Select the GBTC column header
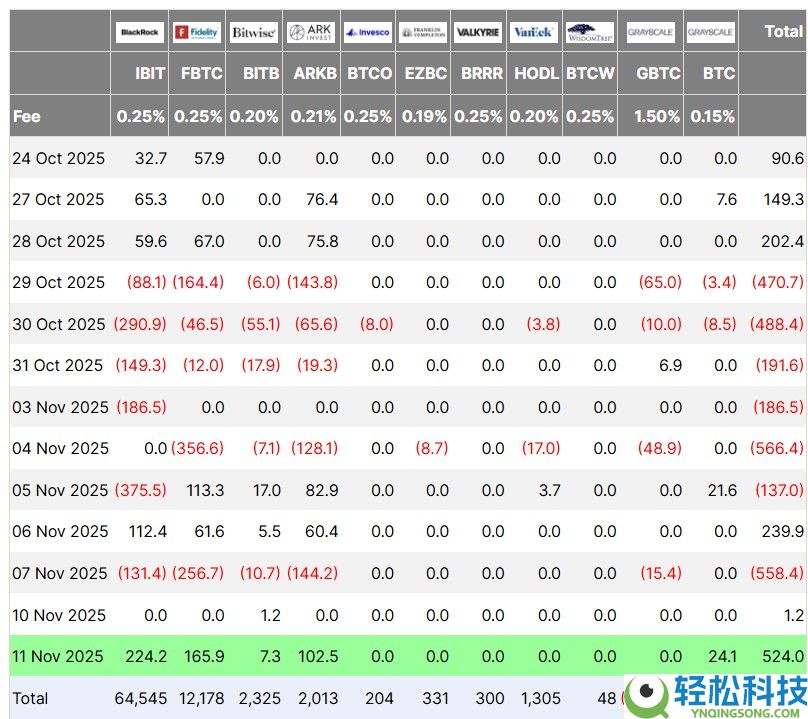Image resolution: width=808 pixels, height=719 pixels. (659, 73)
